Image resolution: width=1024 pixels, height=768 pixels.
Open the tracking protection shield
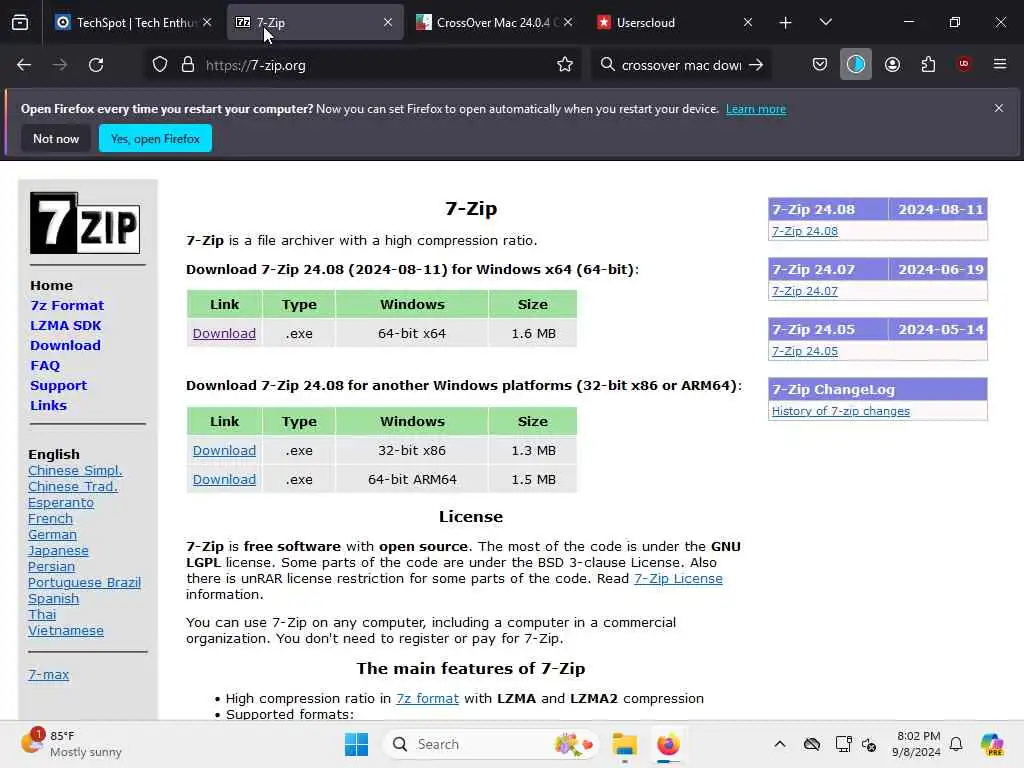tap(160, 65)
